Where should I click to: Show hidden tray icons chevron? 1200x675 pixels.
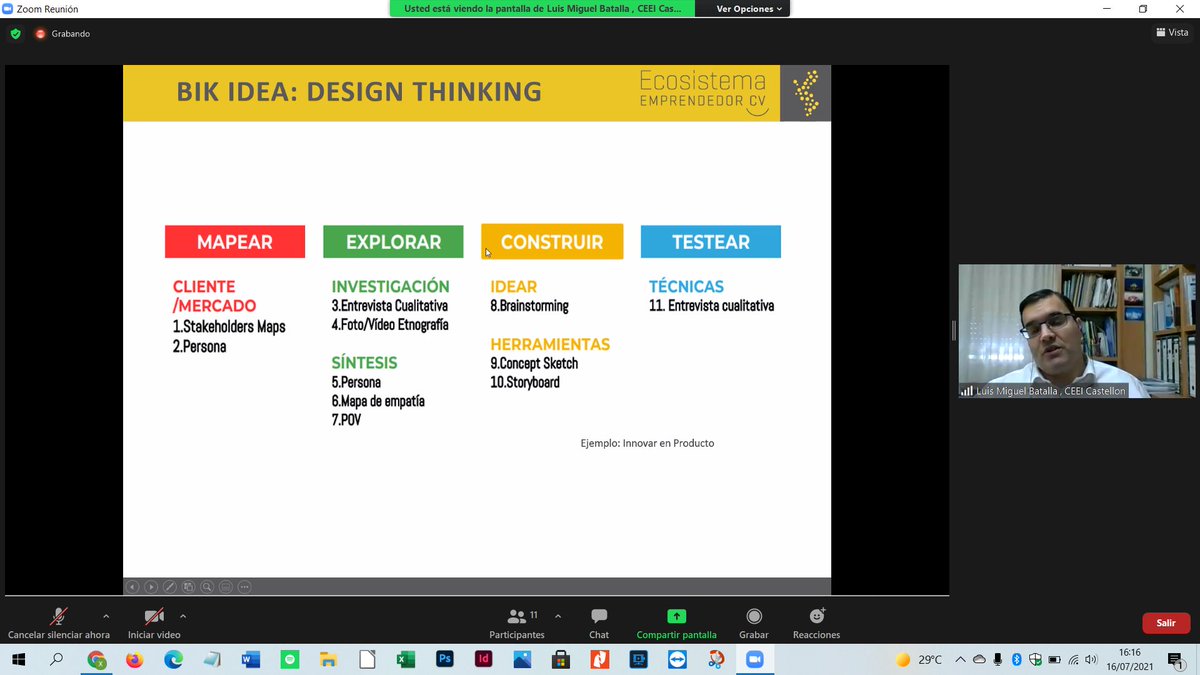coord(961,660)
